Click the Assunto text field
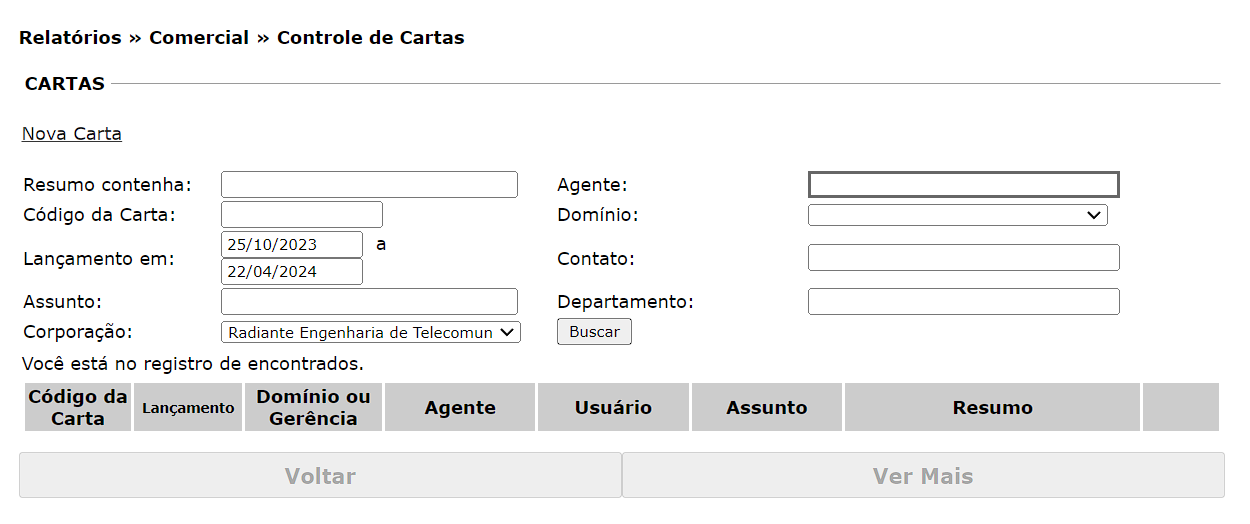 (369, 302)
